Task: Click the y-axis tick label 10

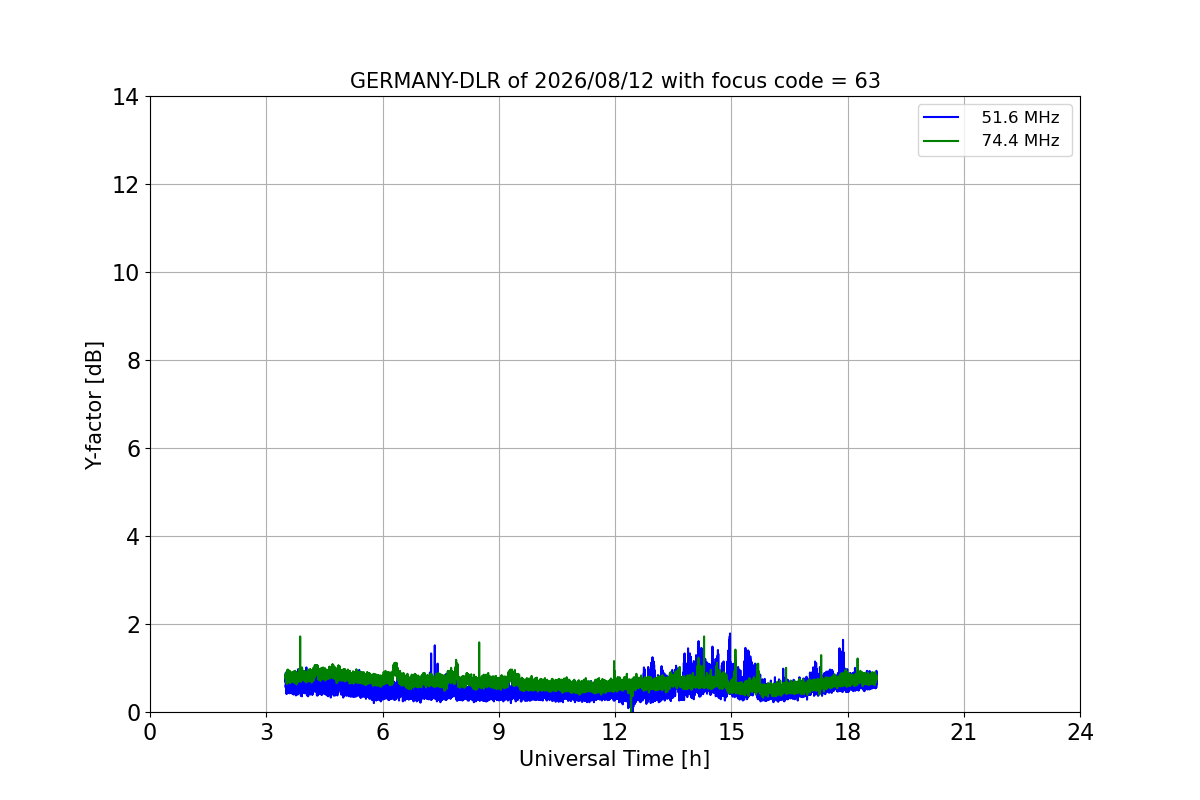Action: click(x=126, y=273)
